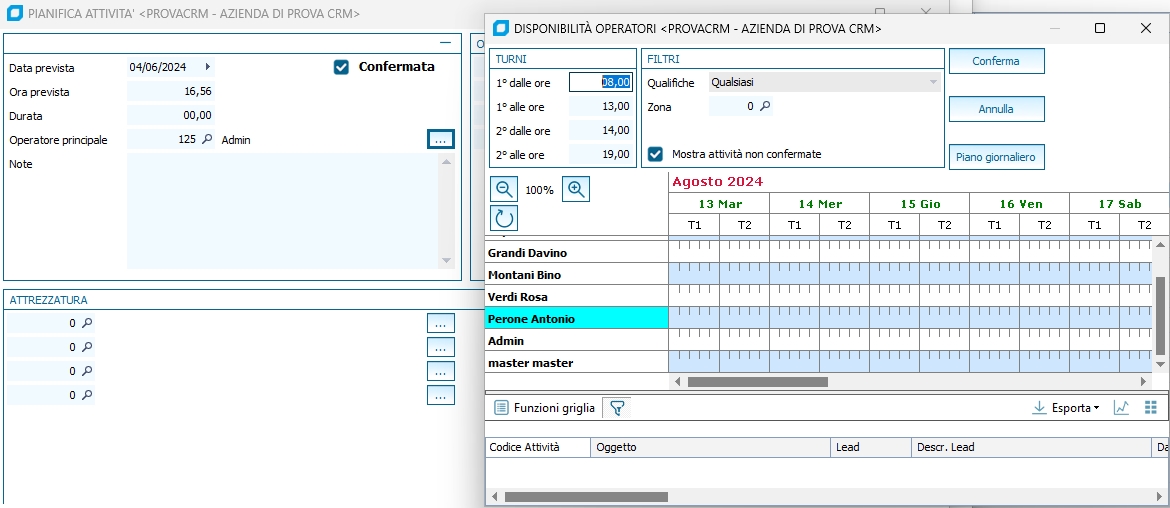Open Funzioni griglia menu
The width and height of the screenshot is (1170, 508).
pyautogui.click(x=545, y=407)
